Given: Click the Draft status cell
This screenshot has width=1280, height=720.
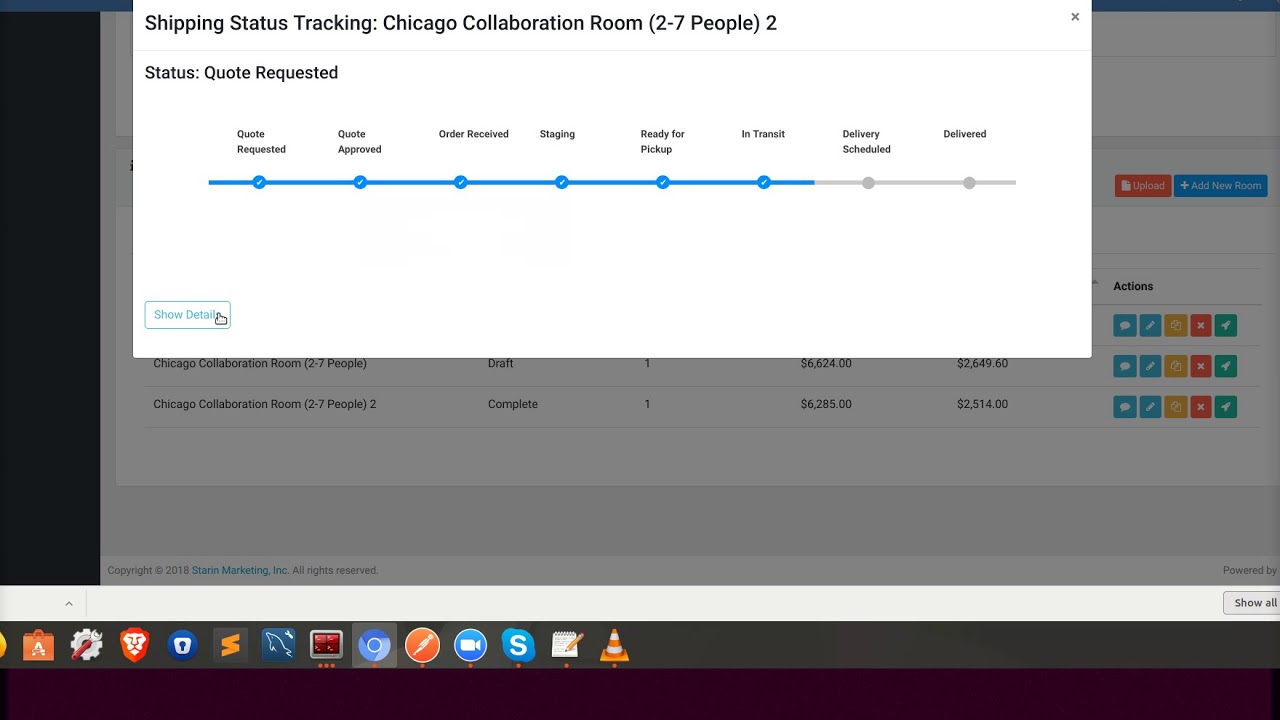Looking at the screenshot, I should pyautogui.click(x=500, y=363).
